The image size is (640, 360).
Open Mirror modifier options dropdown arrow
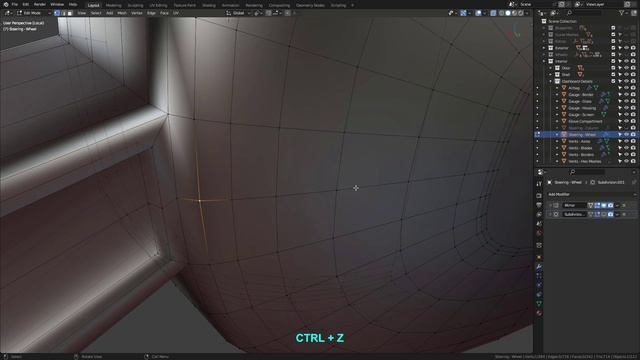pyautogui.click(x=617, y=205)
